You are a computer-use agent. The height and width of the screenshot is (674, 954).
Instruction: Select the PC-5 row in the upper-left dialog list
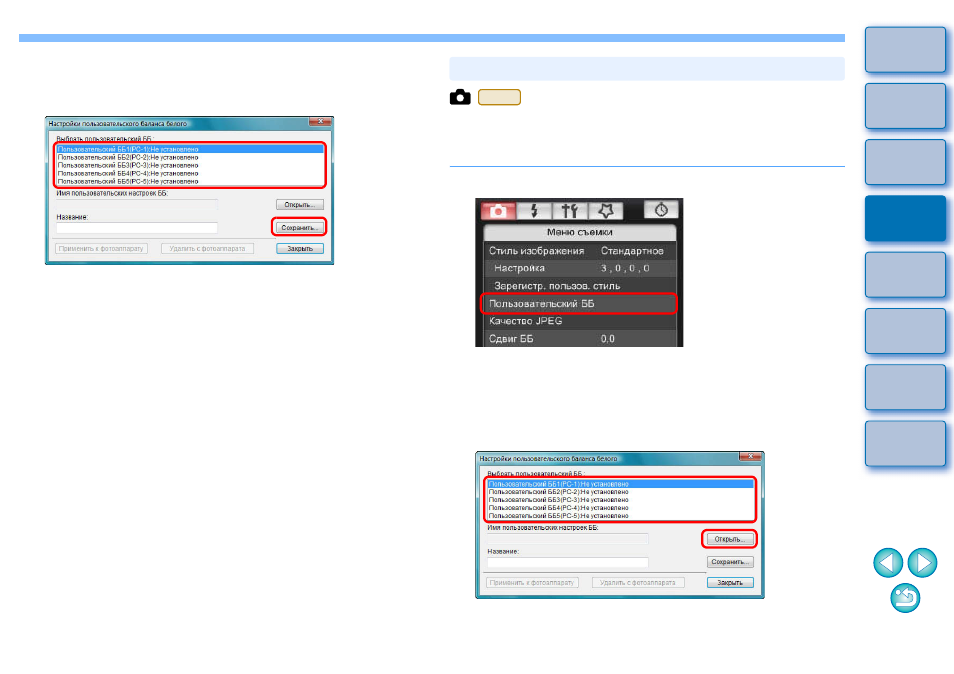pyautogui.click(x=190, y=181)
